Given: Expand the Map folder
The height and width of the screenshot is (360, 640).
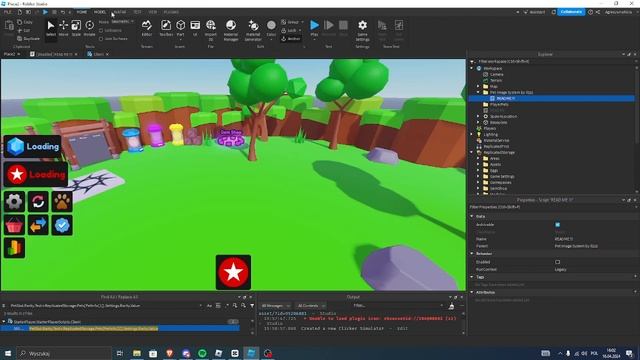Looking at the screenshot, I should click(x=478, y=87).
